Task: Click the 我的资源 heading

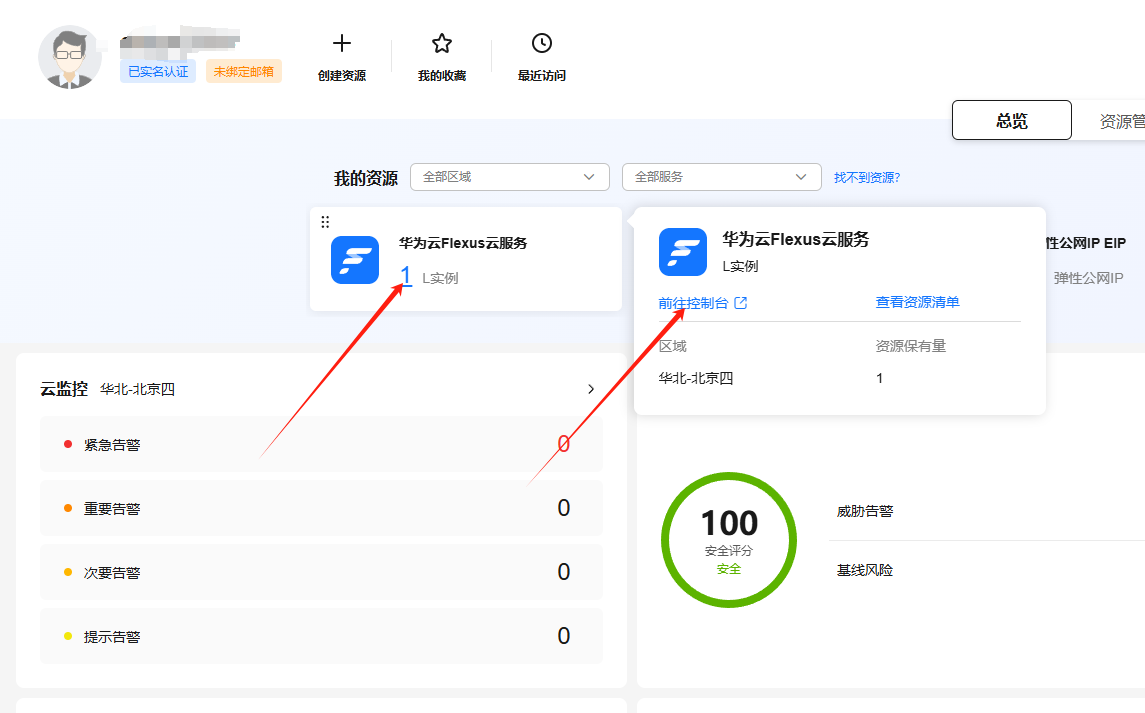Action: (366, 178)
